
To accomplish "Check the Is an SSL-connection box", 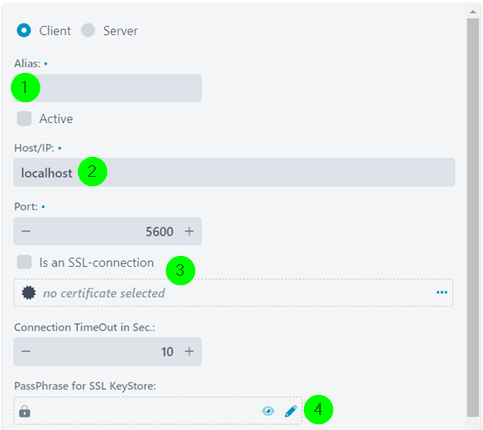I will point(24,262).
